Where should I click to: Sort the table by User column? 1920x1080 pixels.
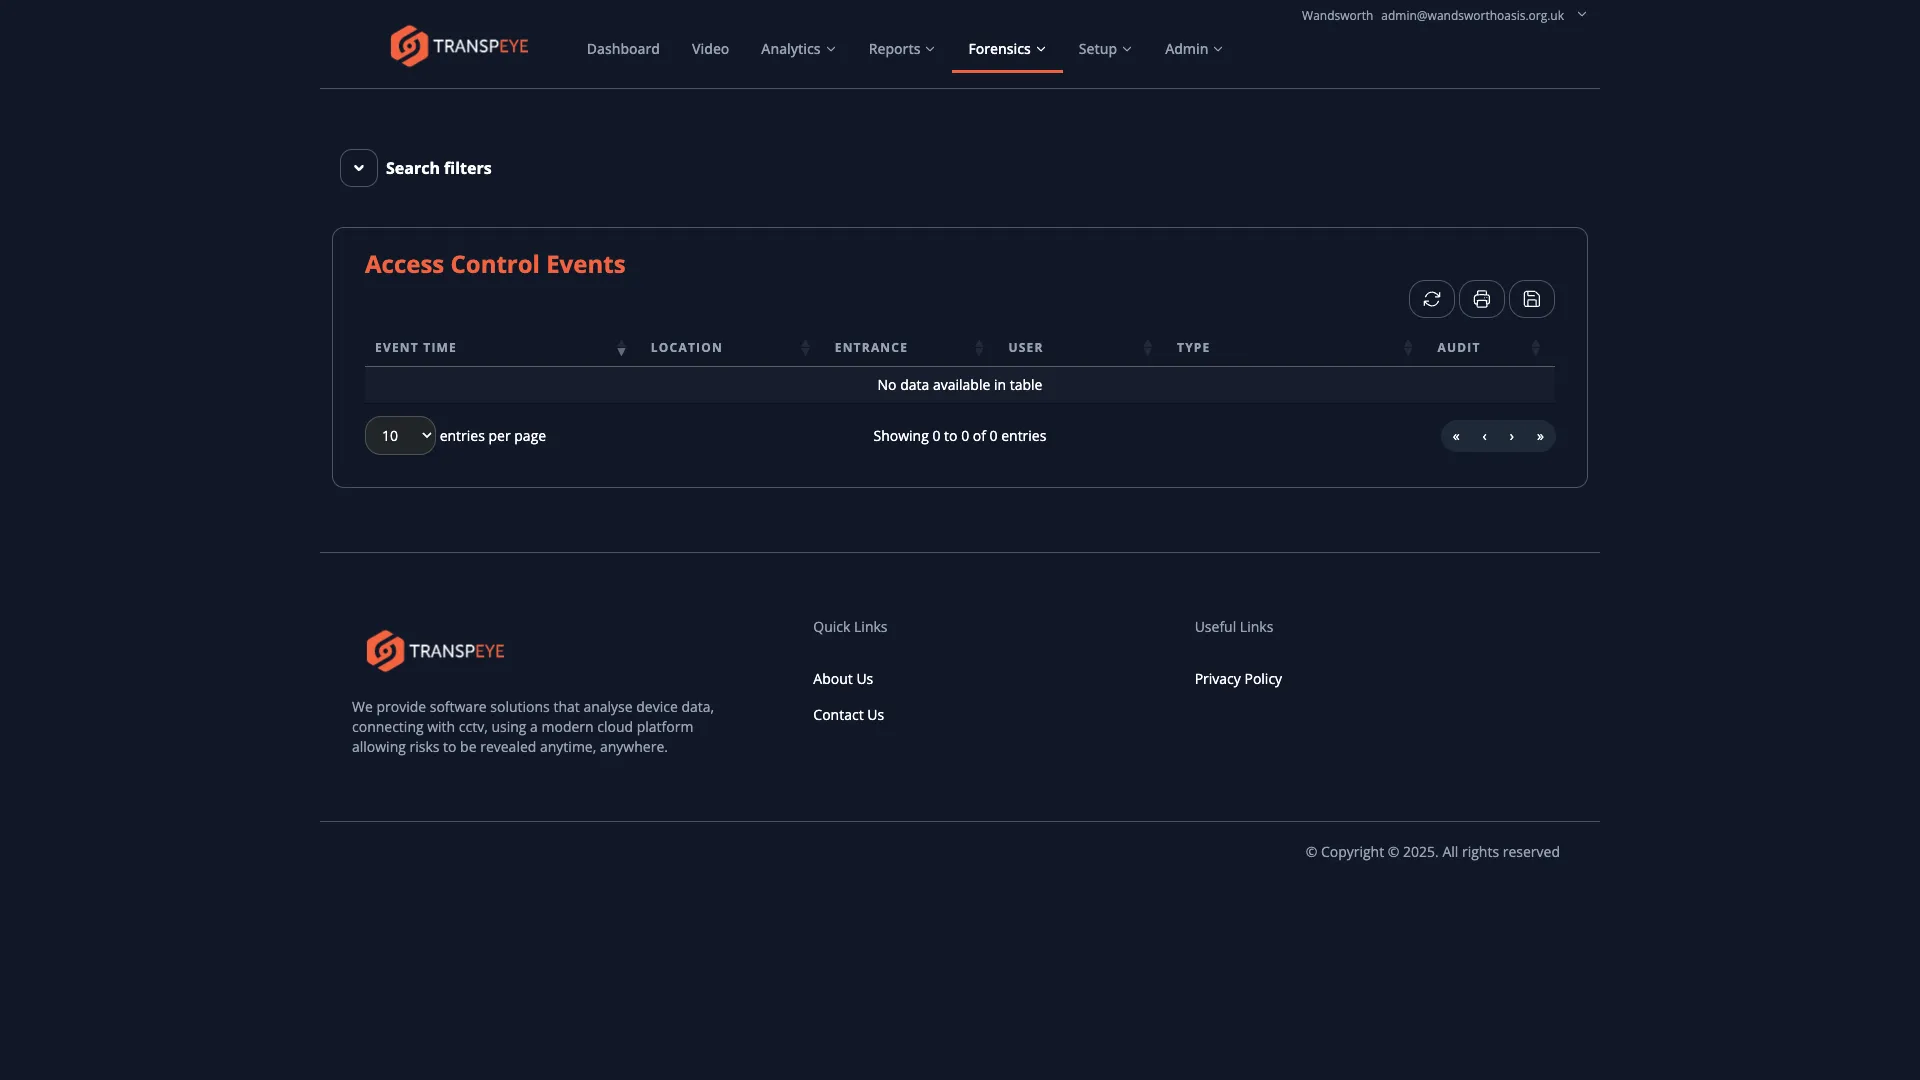coord(1025,347)
